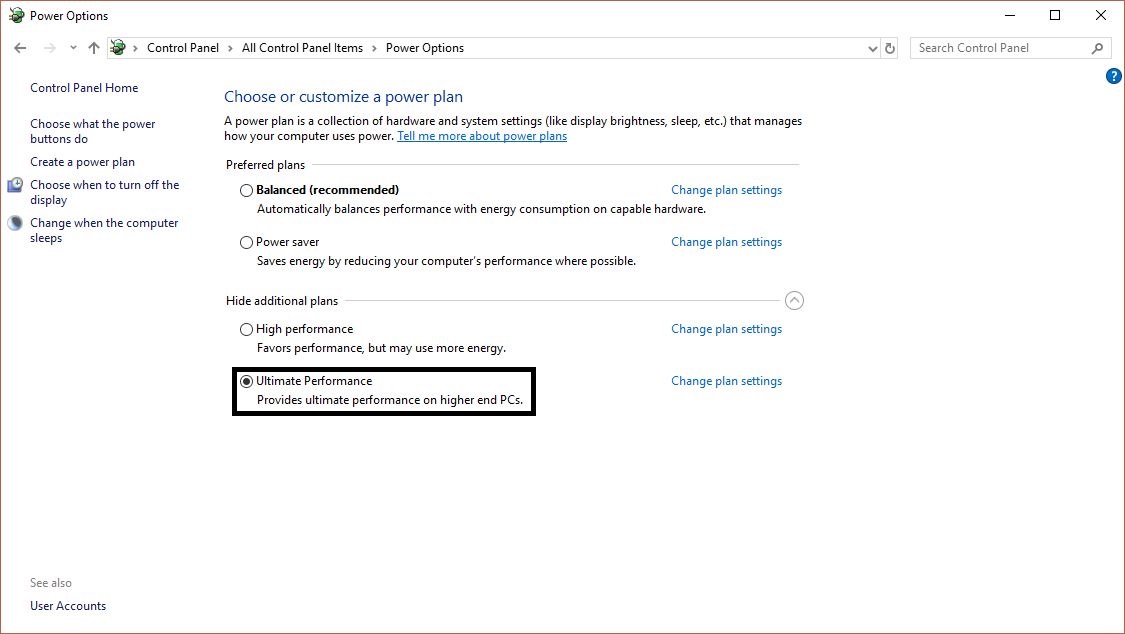This screenshot has width=1125, height=634.
Task: Refresh the Power Options page
Action: [x=890, y=49]
